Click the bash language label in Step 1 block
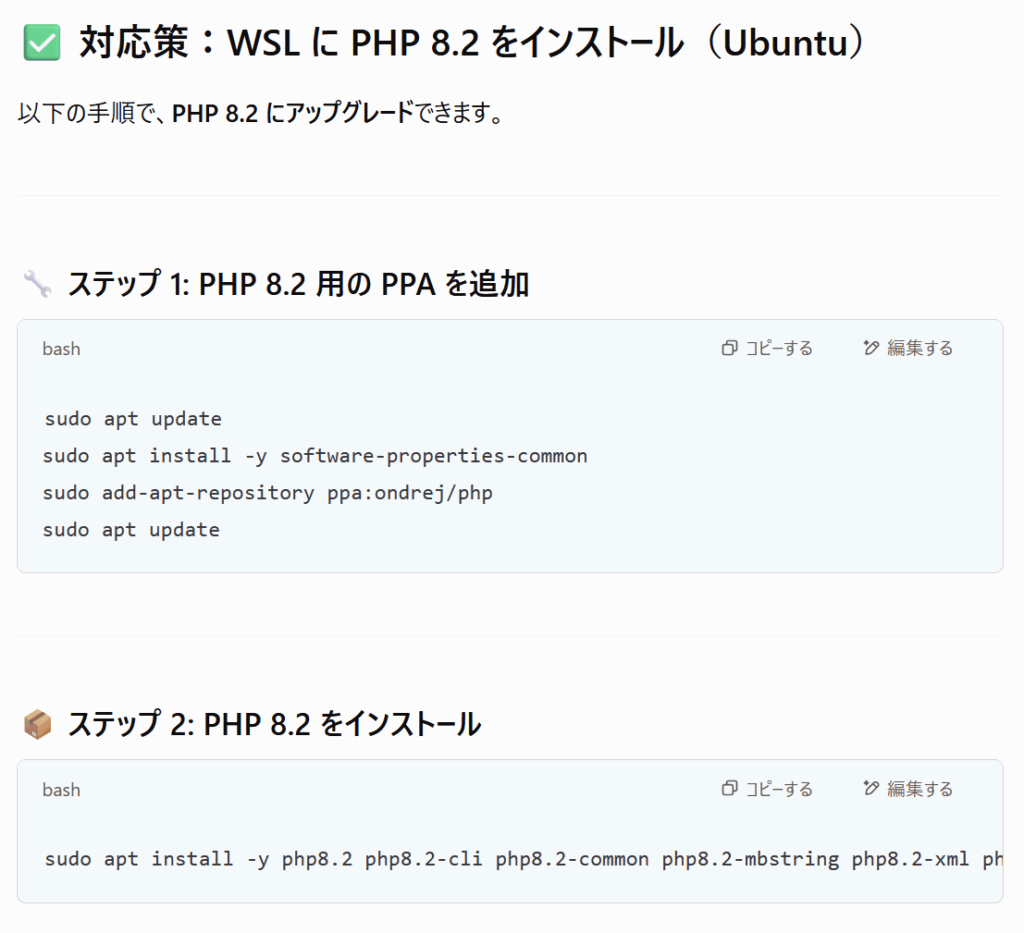This screenshot has height=933, width=1024. tap(61, 349)
